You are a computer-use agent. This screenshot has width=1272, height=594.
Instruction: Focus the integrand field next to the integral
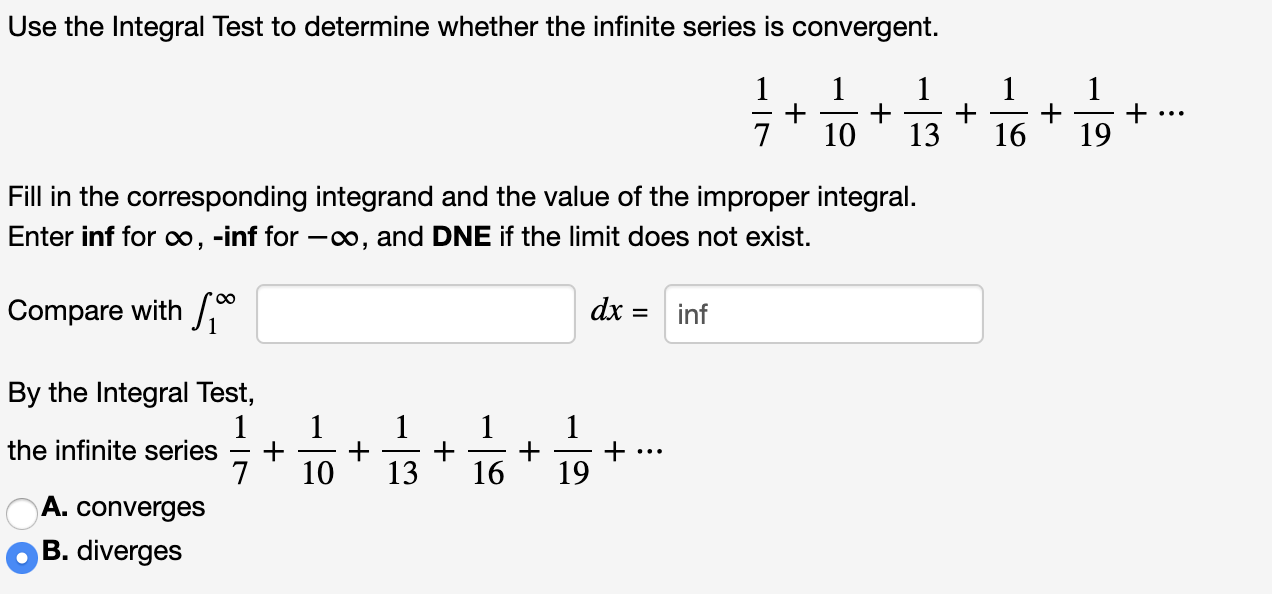[x=414, y=314]
